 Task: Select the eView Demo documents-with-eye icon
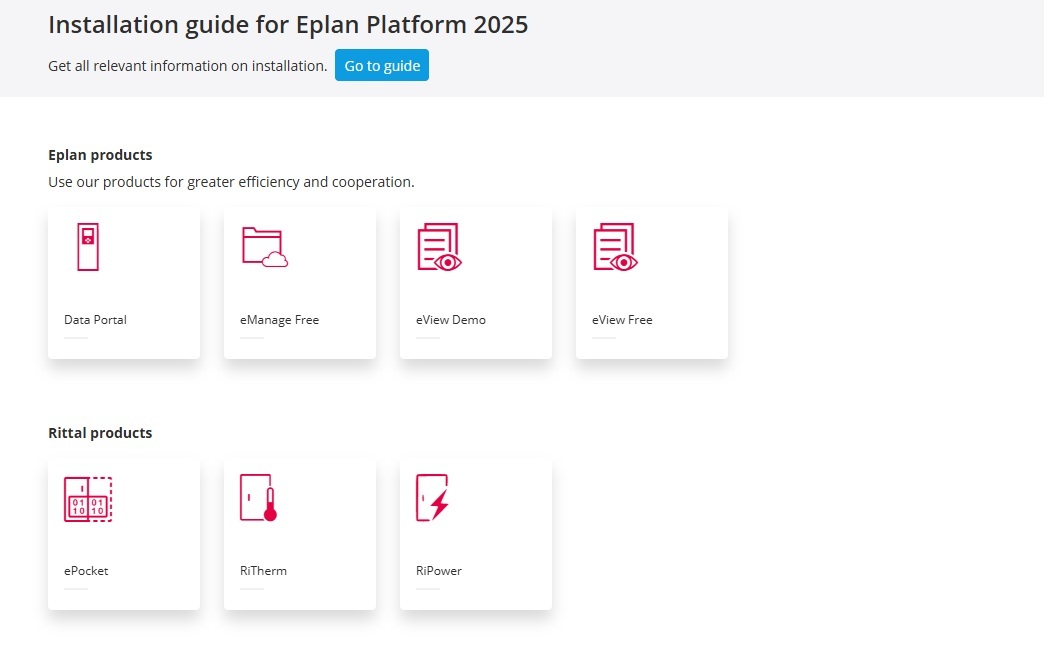pos(439,245)
